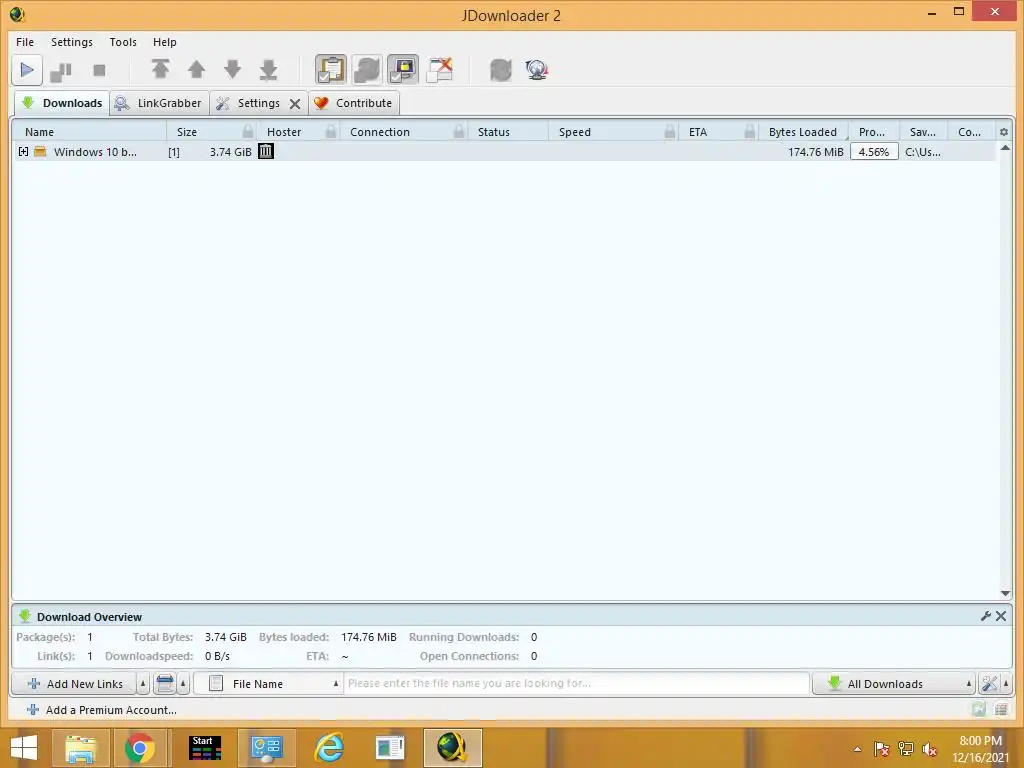1024x768 pixels.
Task: Move selected item up in the list
Action: pyautogui.click(x=197, y=69)
